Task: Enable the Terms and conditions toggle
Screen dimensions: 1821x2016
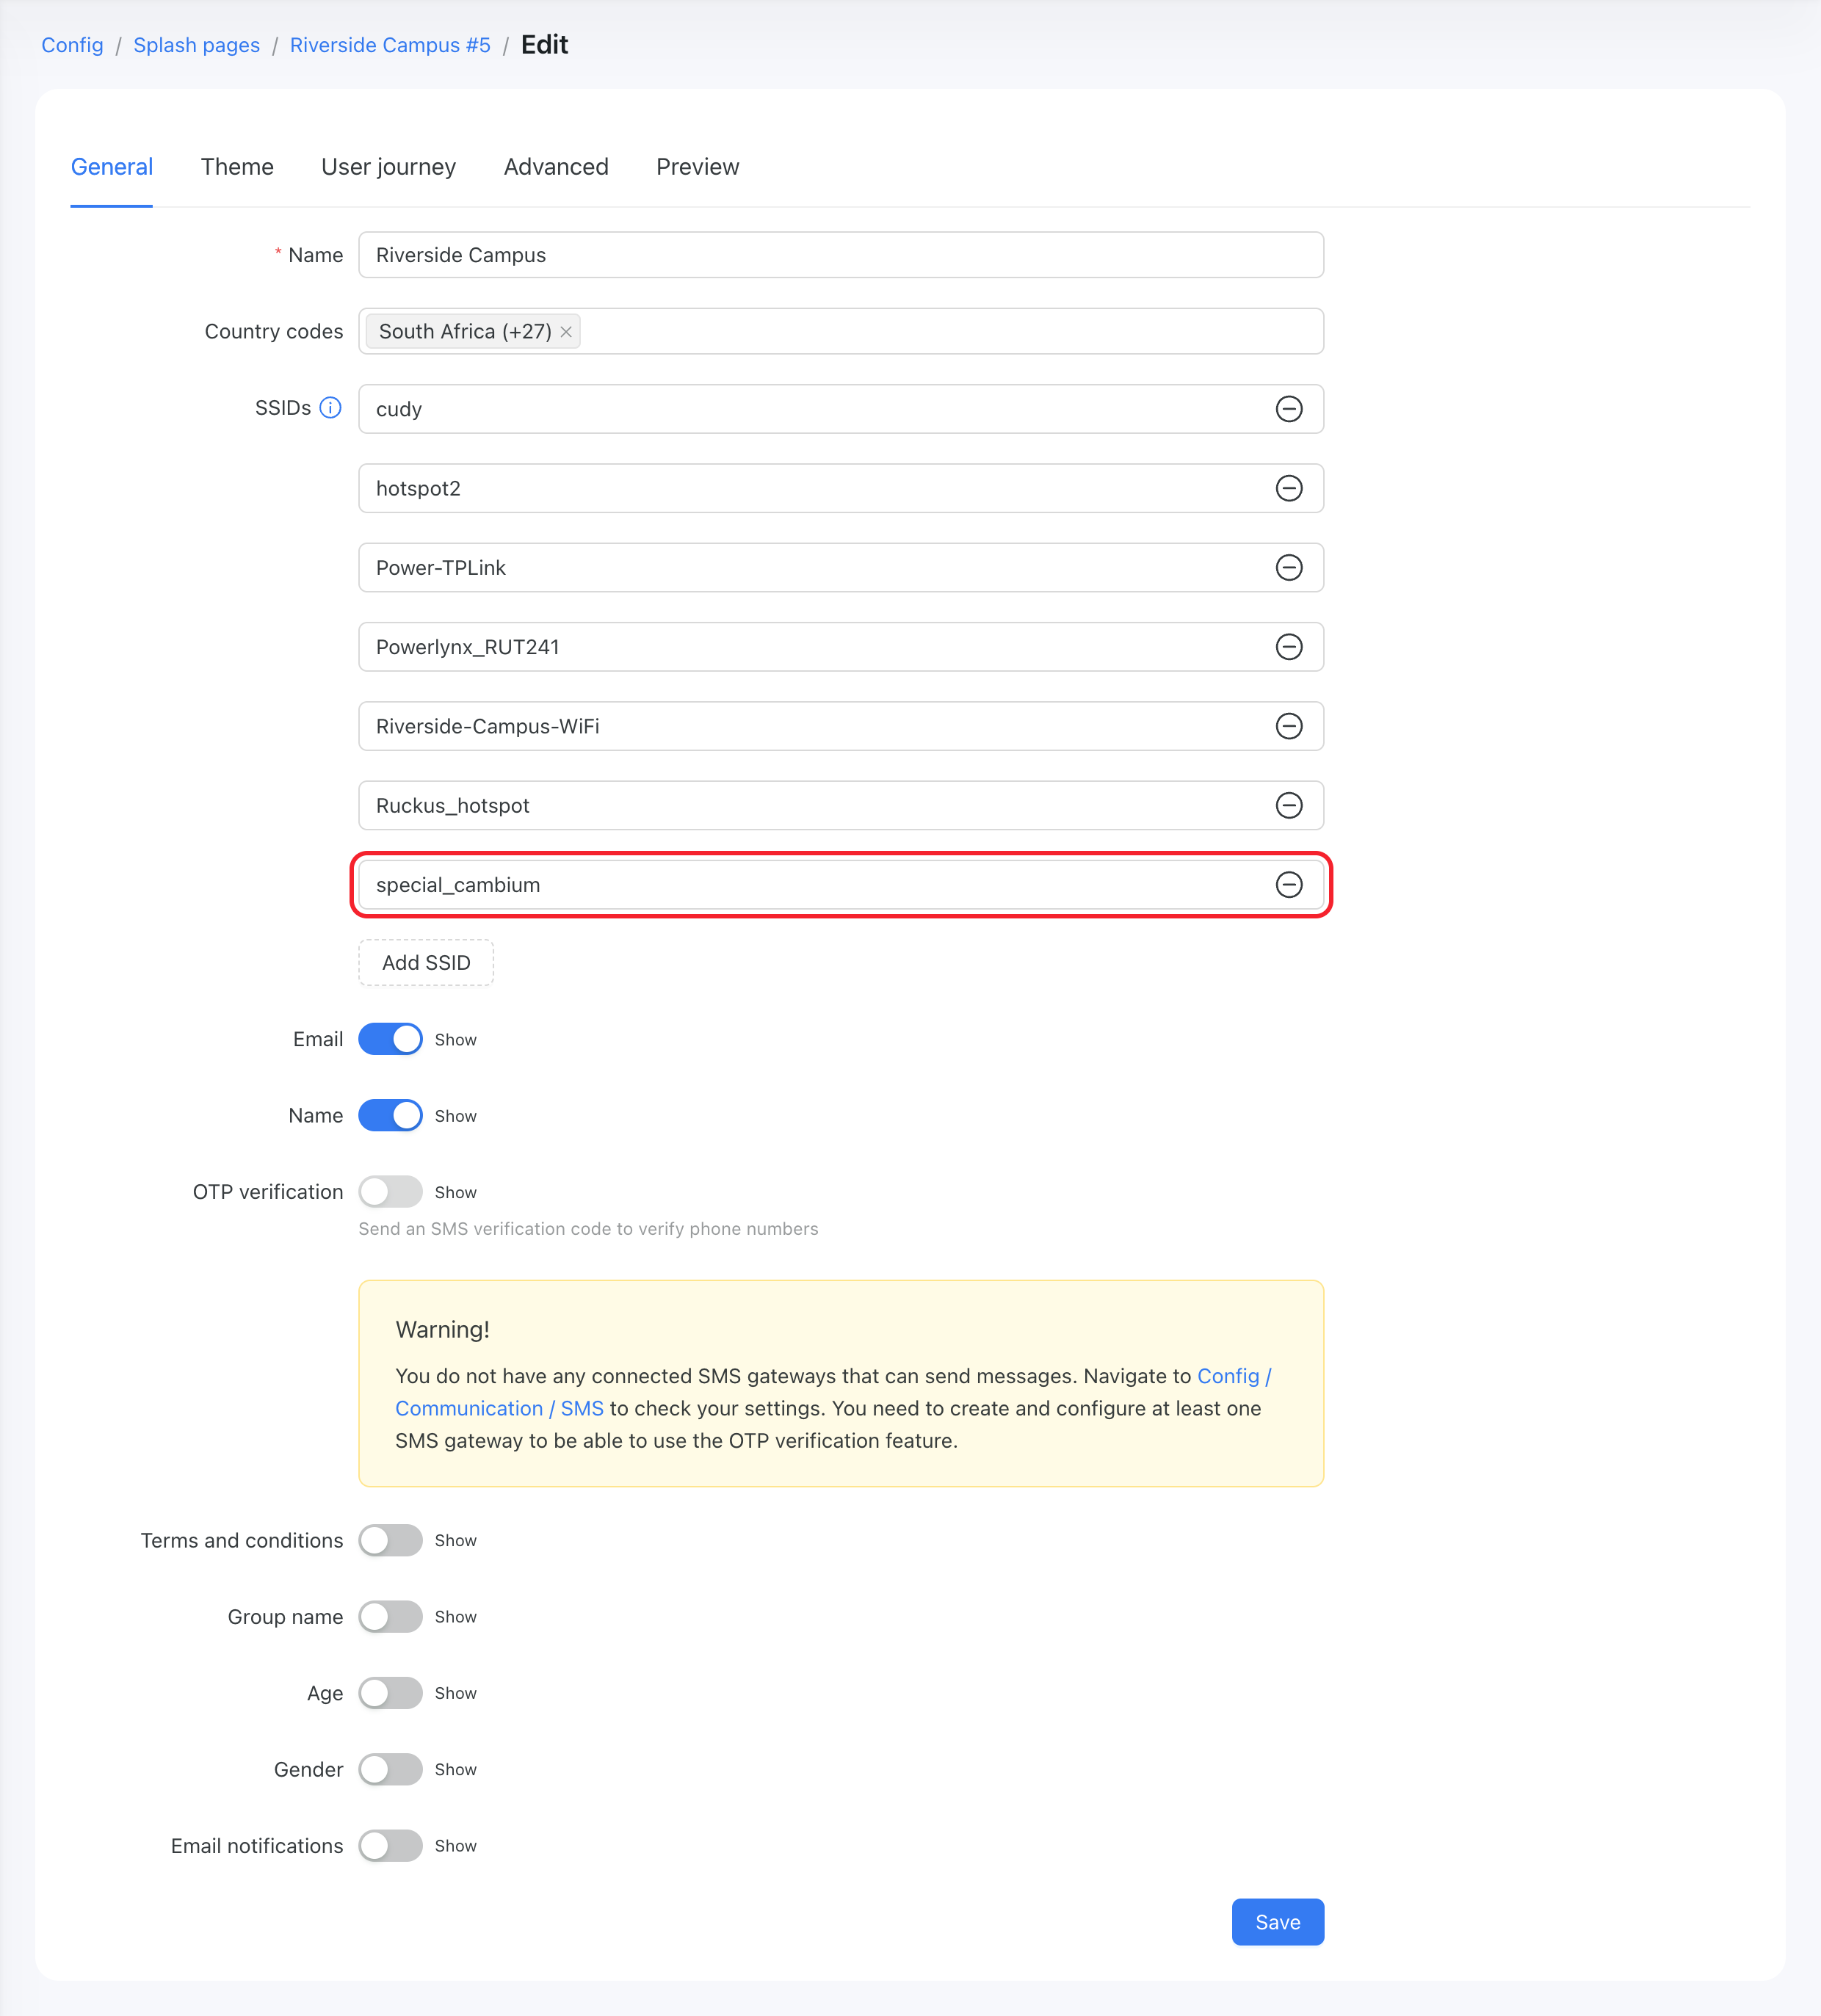Action: tap(390, 1540)
